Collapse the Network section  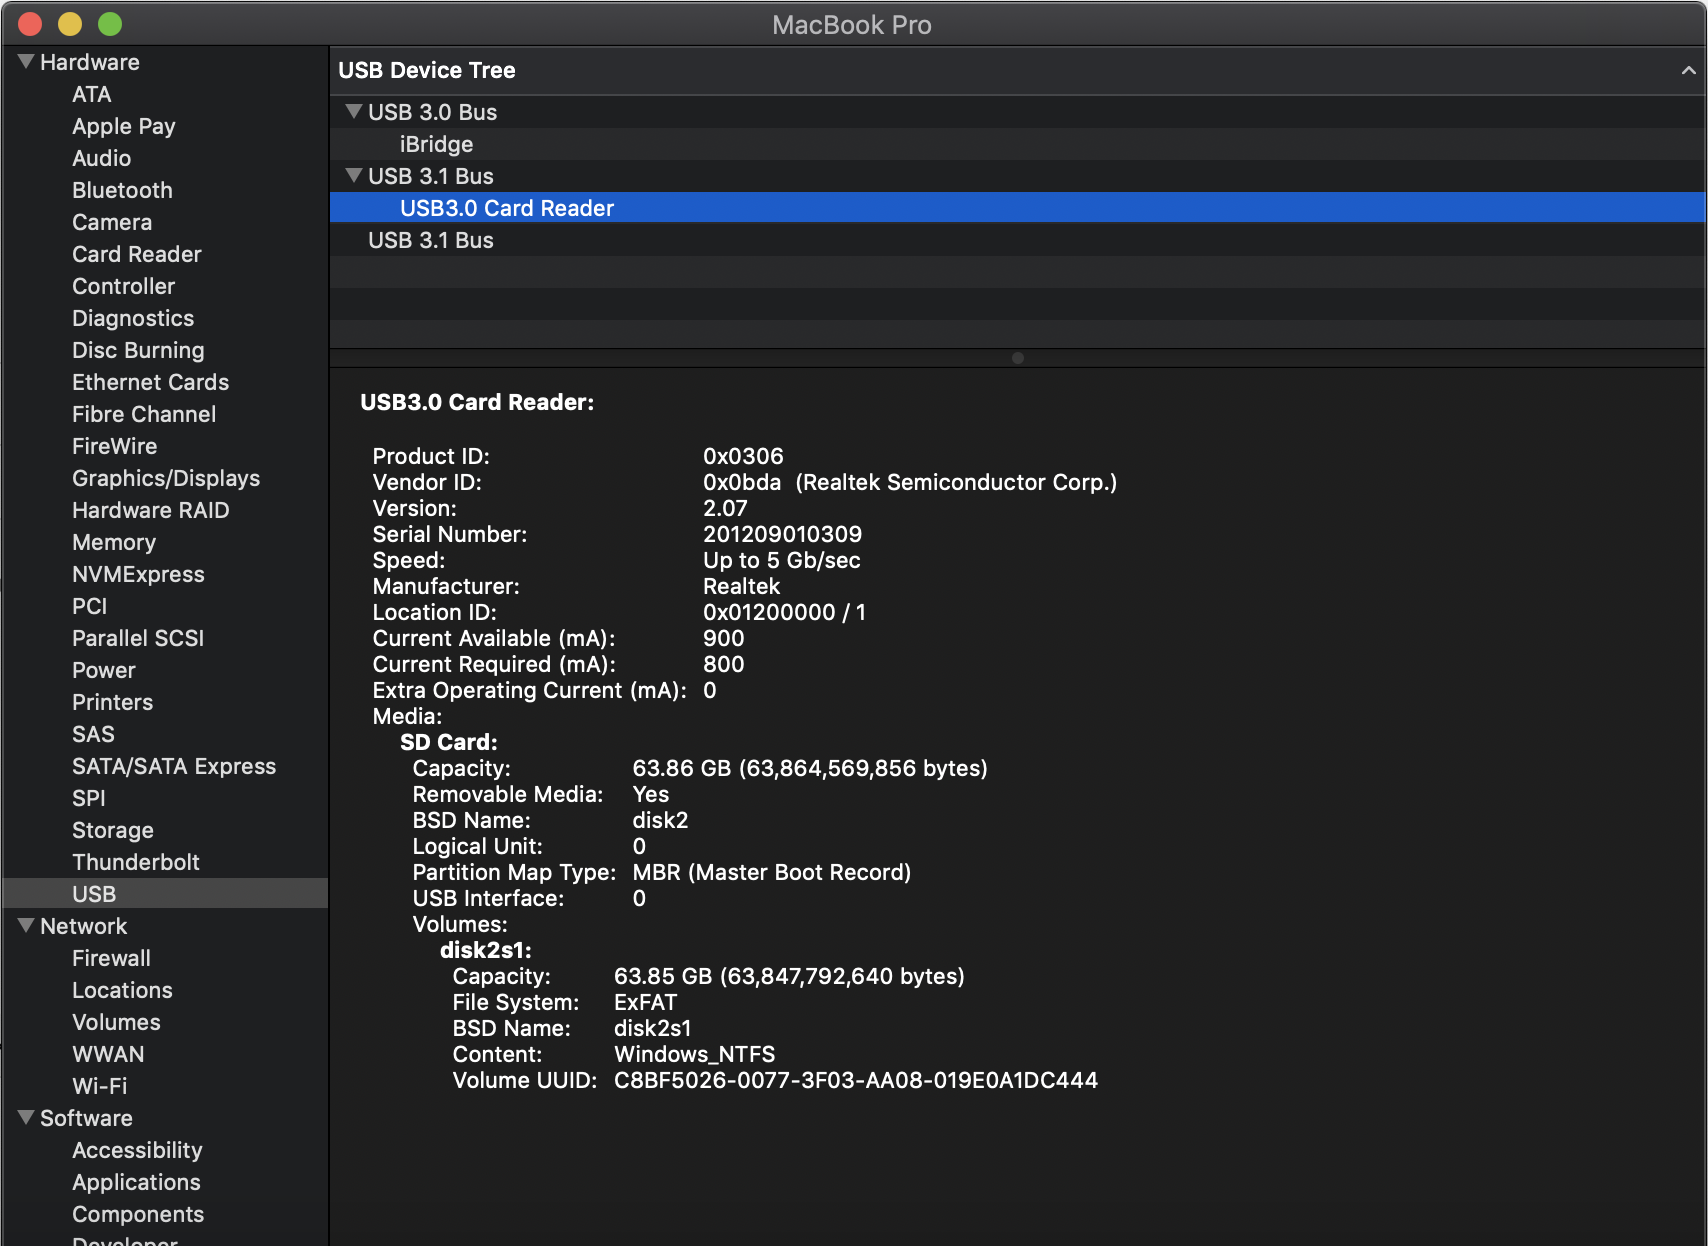pyautogui.click(x=24, y=925)
